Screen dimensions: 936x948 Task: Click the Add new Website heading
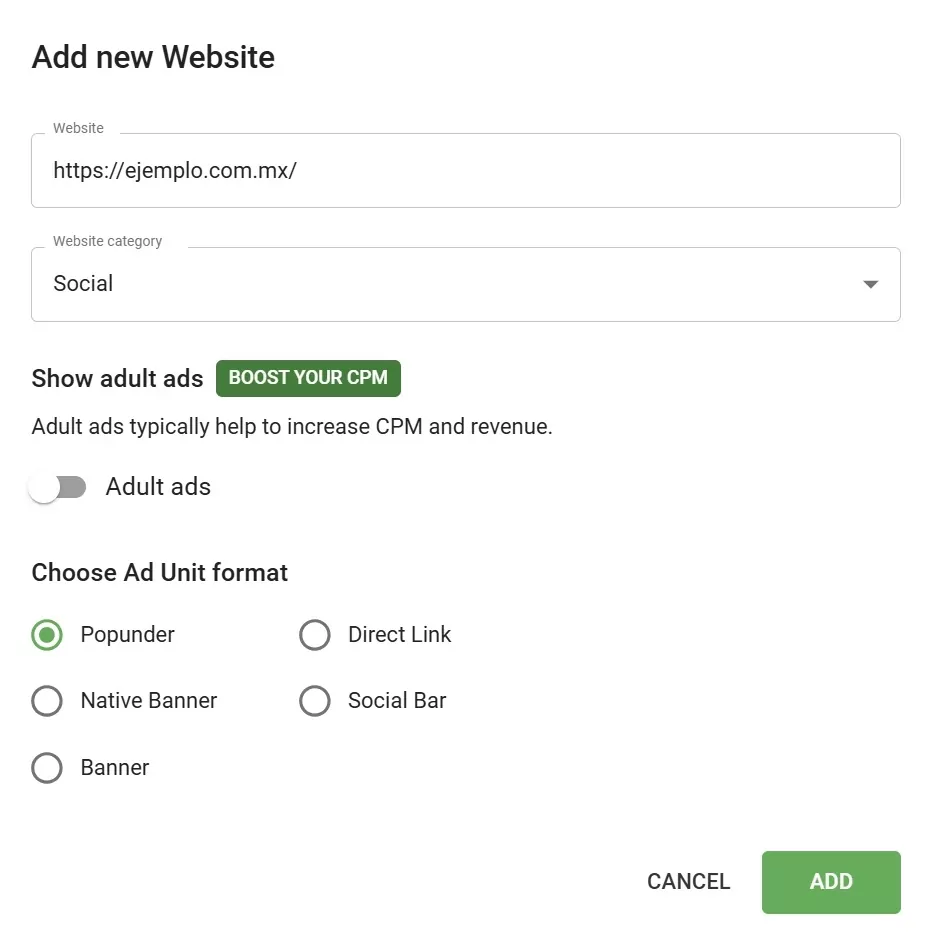point(152,57)
